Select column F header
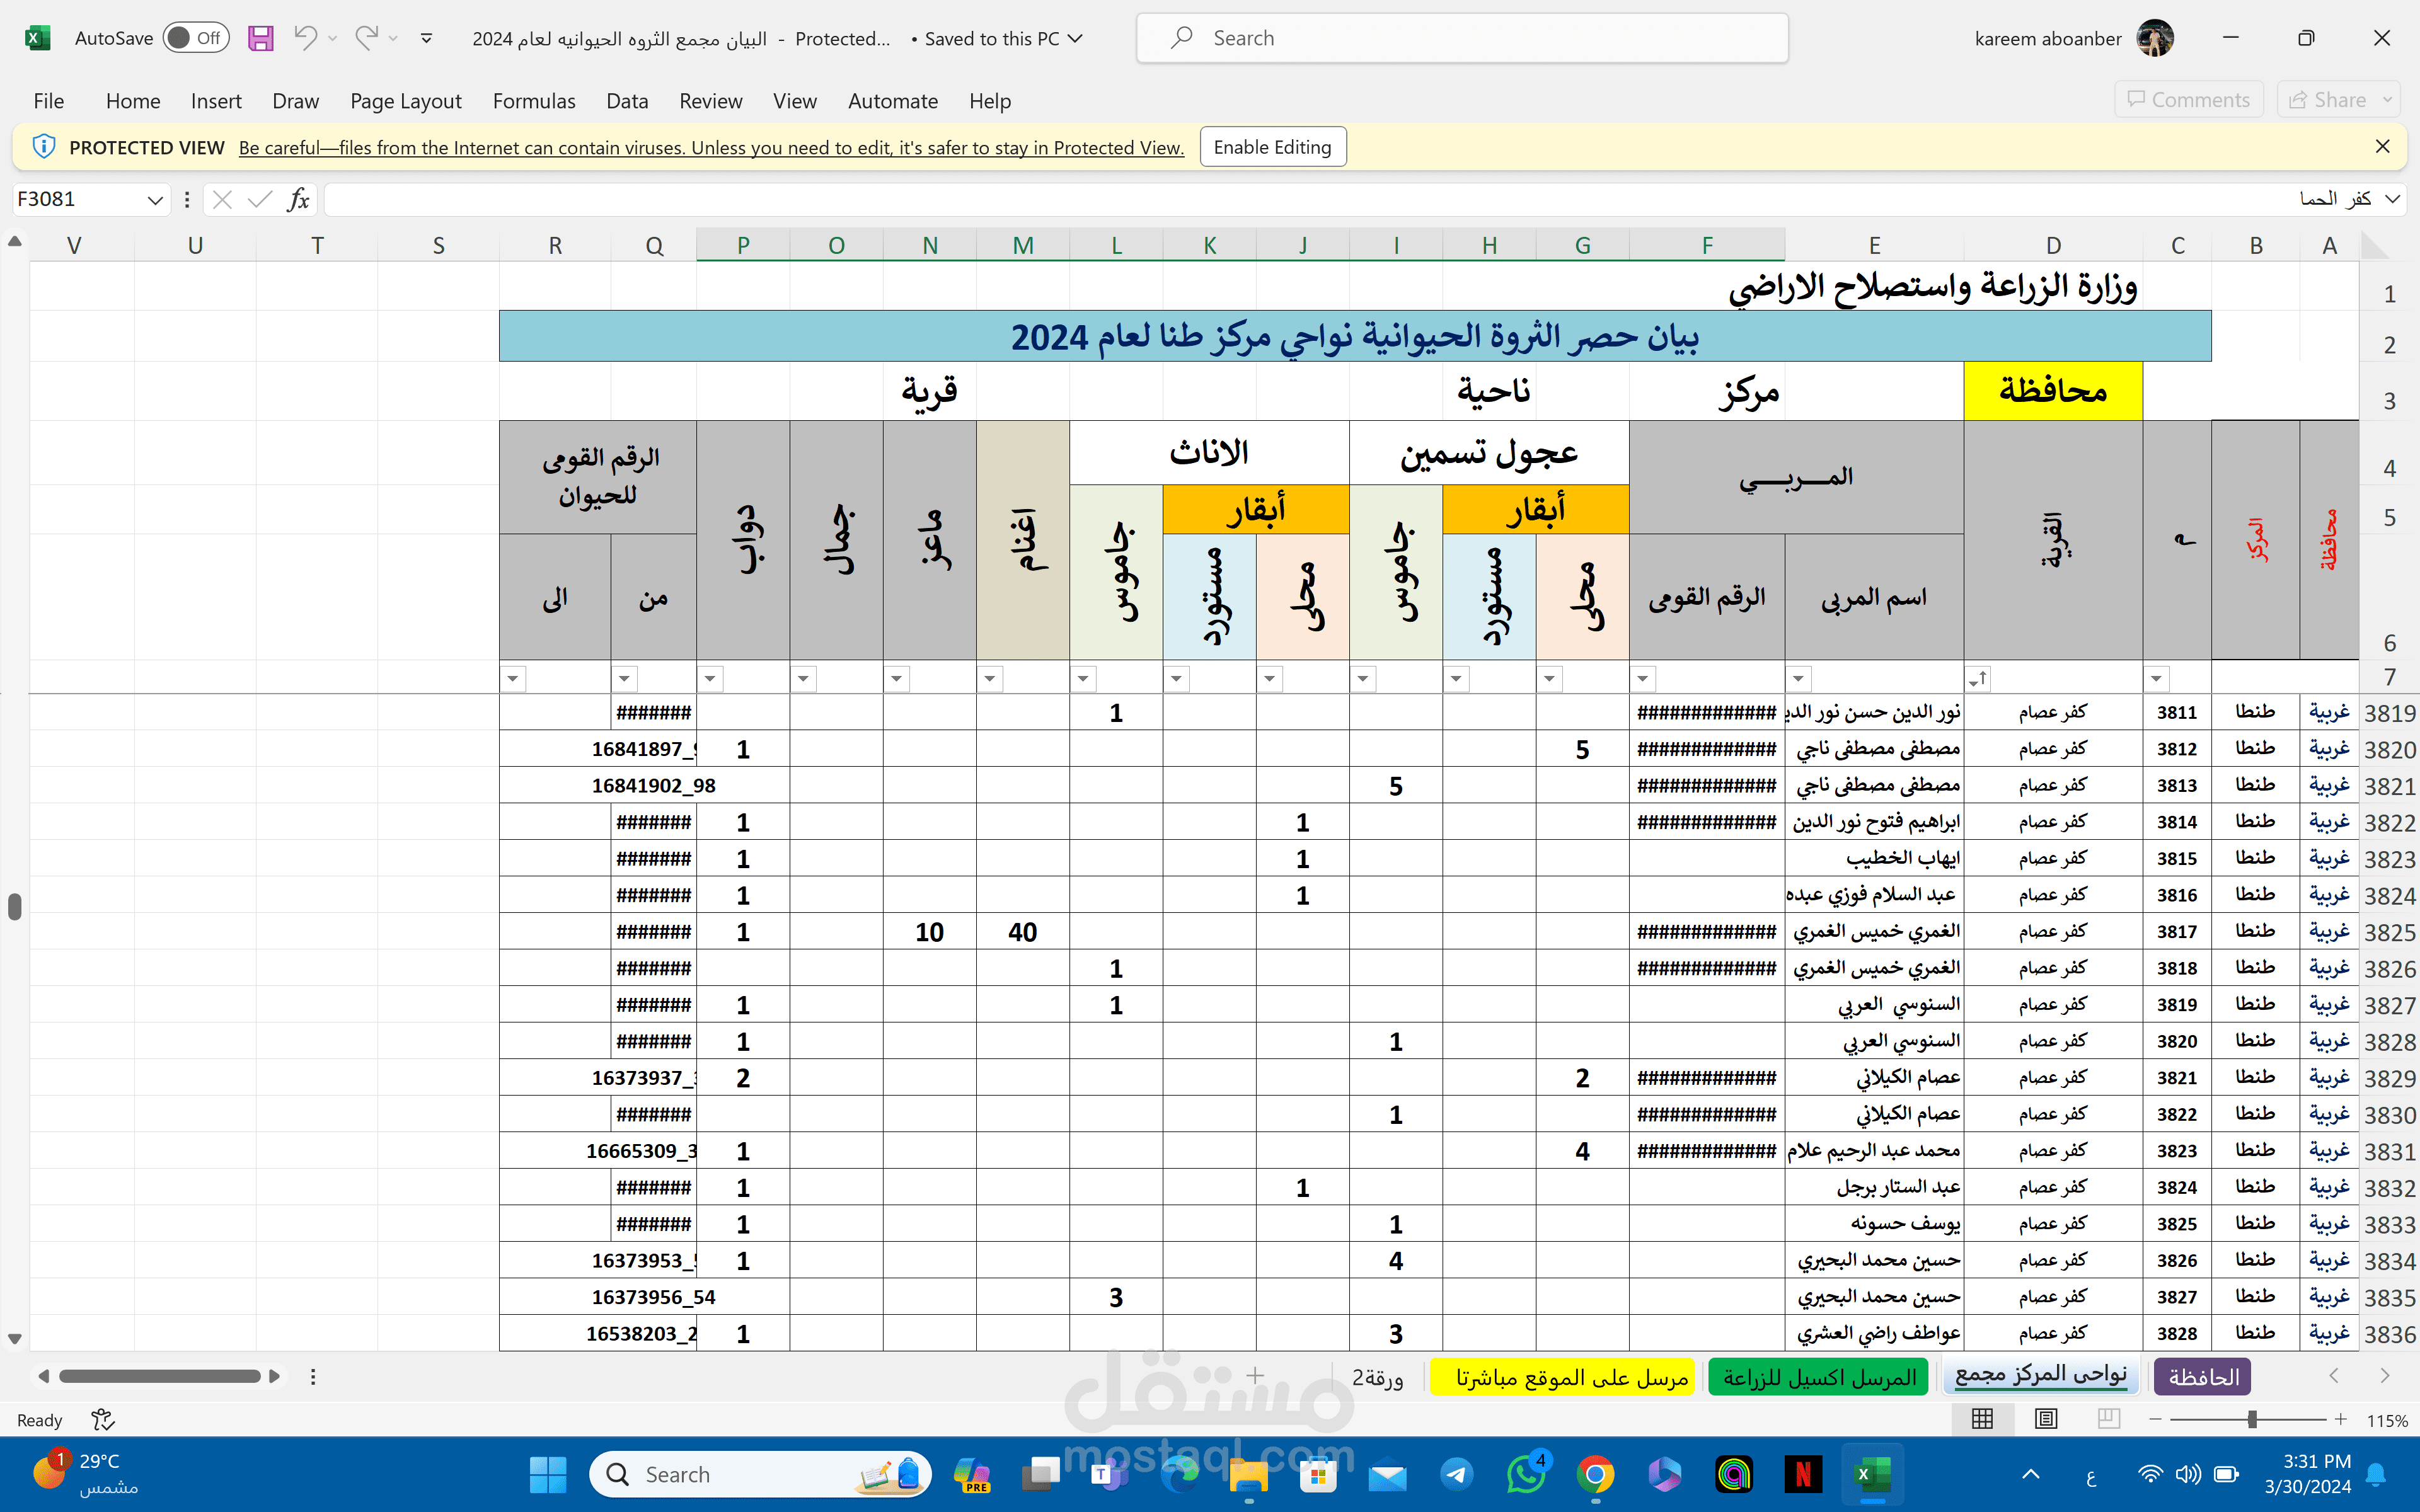 [x=1707, y=246]
